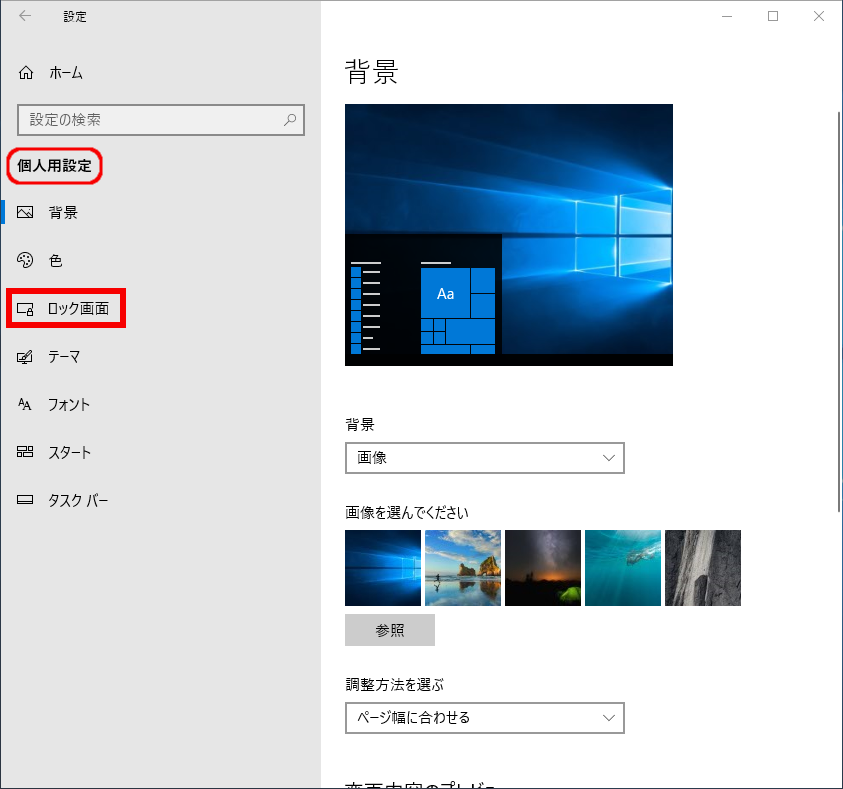Image resolution: width=843 pixels, height=789 pixels.
Task: Click the back arrow in the title bar
Action: (25, 16)
